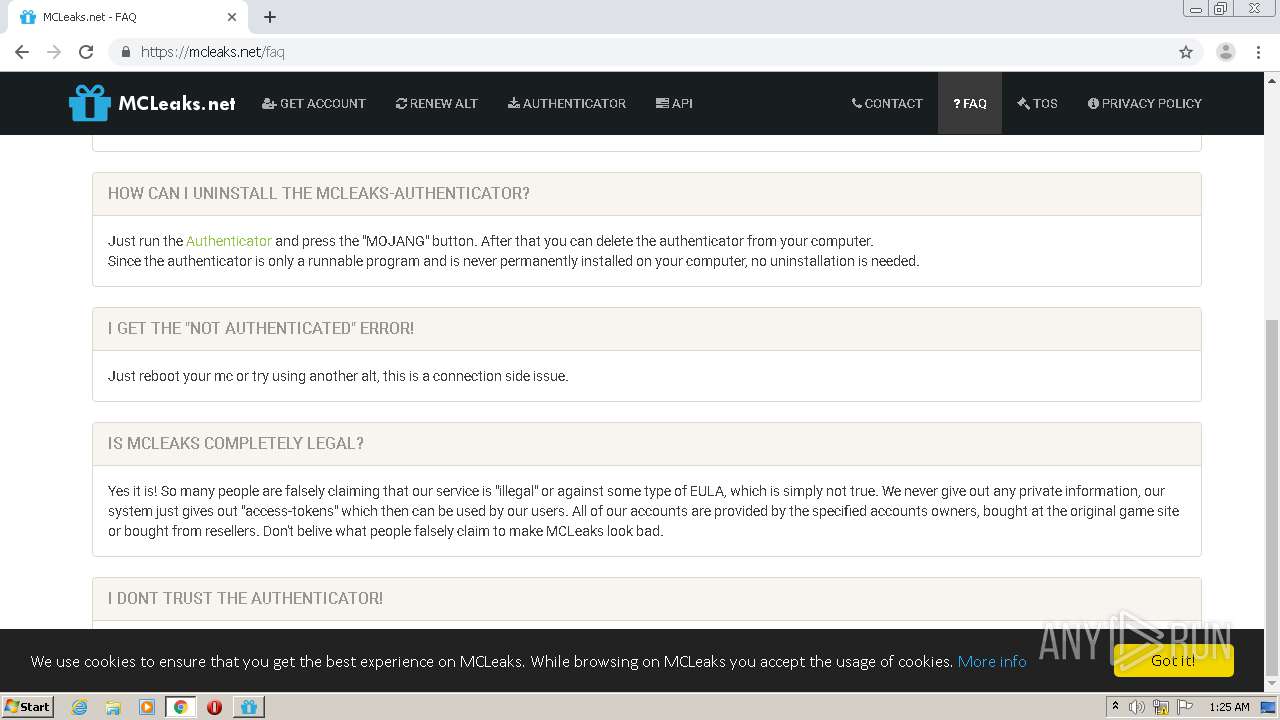Screen dimensions: 1280x720
Task: Click the MCLeaks.net gift logo
Action: click(152, 103)
